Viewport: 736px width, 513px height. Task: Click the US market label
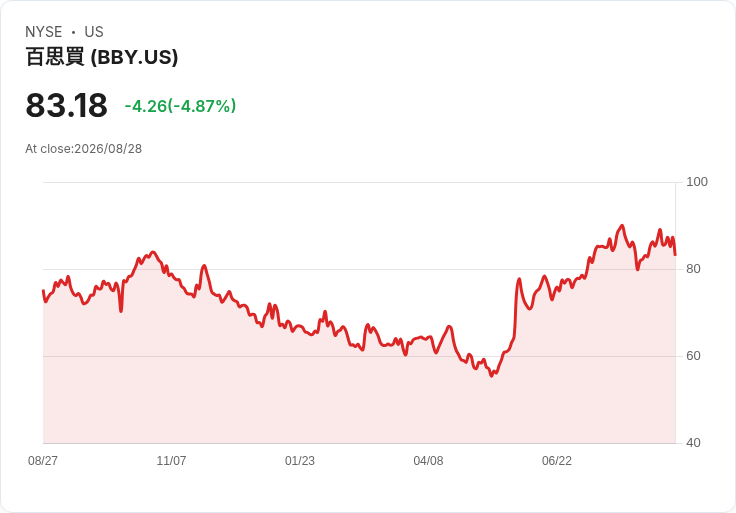click(x=94, y=32)
